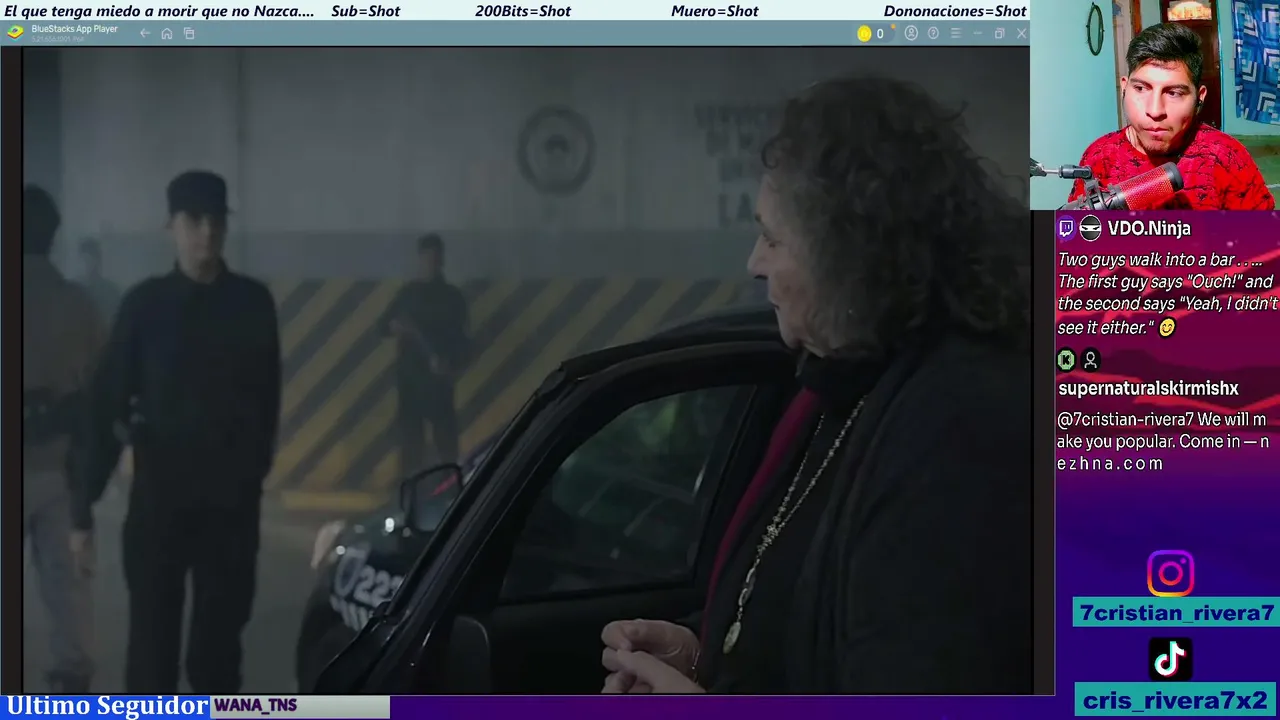
Task: Open BlueStacks home screen icon
Action: pos(167,33)
